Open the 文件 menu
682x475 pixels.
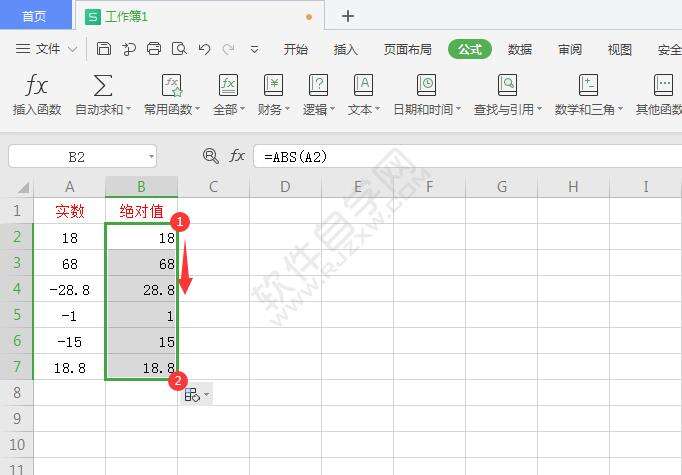click(48, 49)
